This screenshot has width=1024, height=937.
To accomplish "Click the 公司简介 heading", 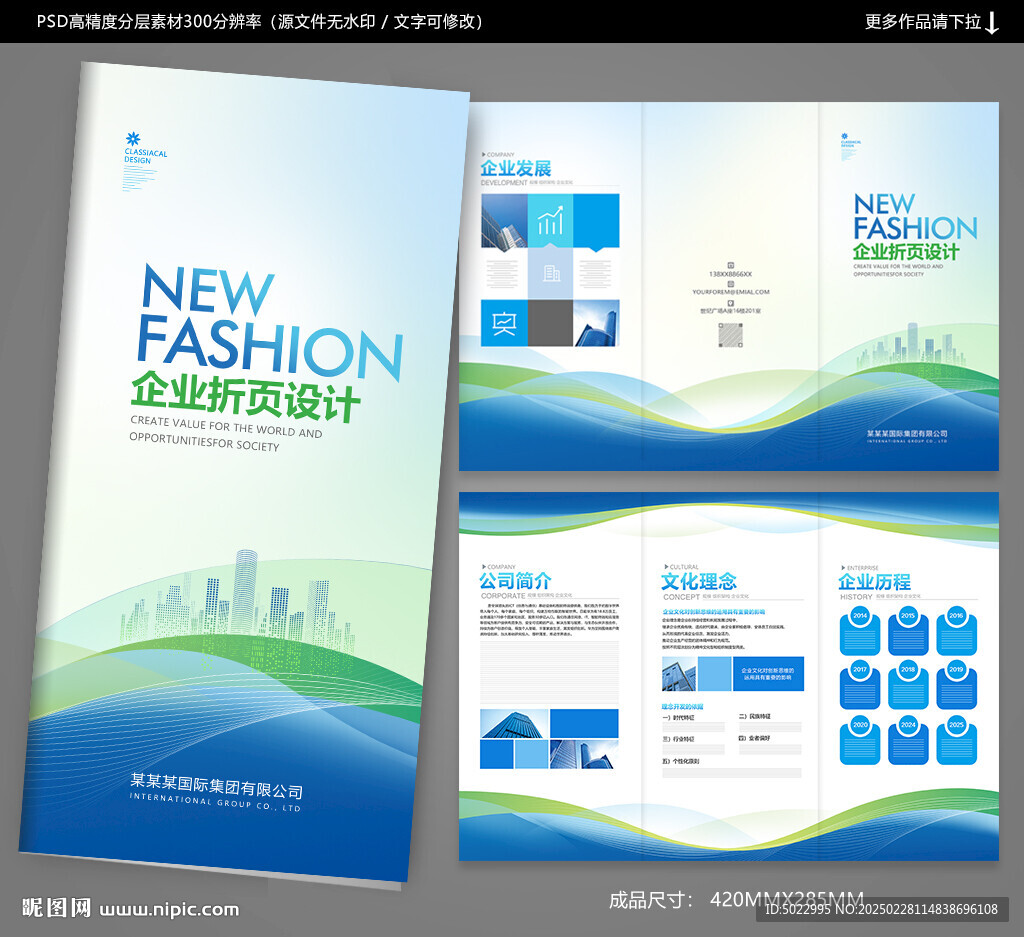I will click(515, 580).
